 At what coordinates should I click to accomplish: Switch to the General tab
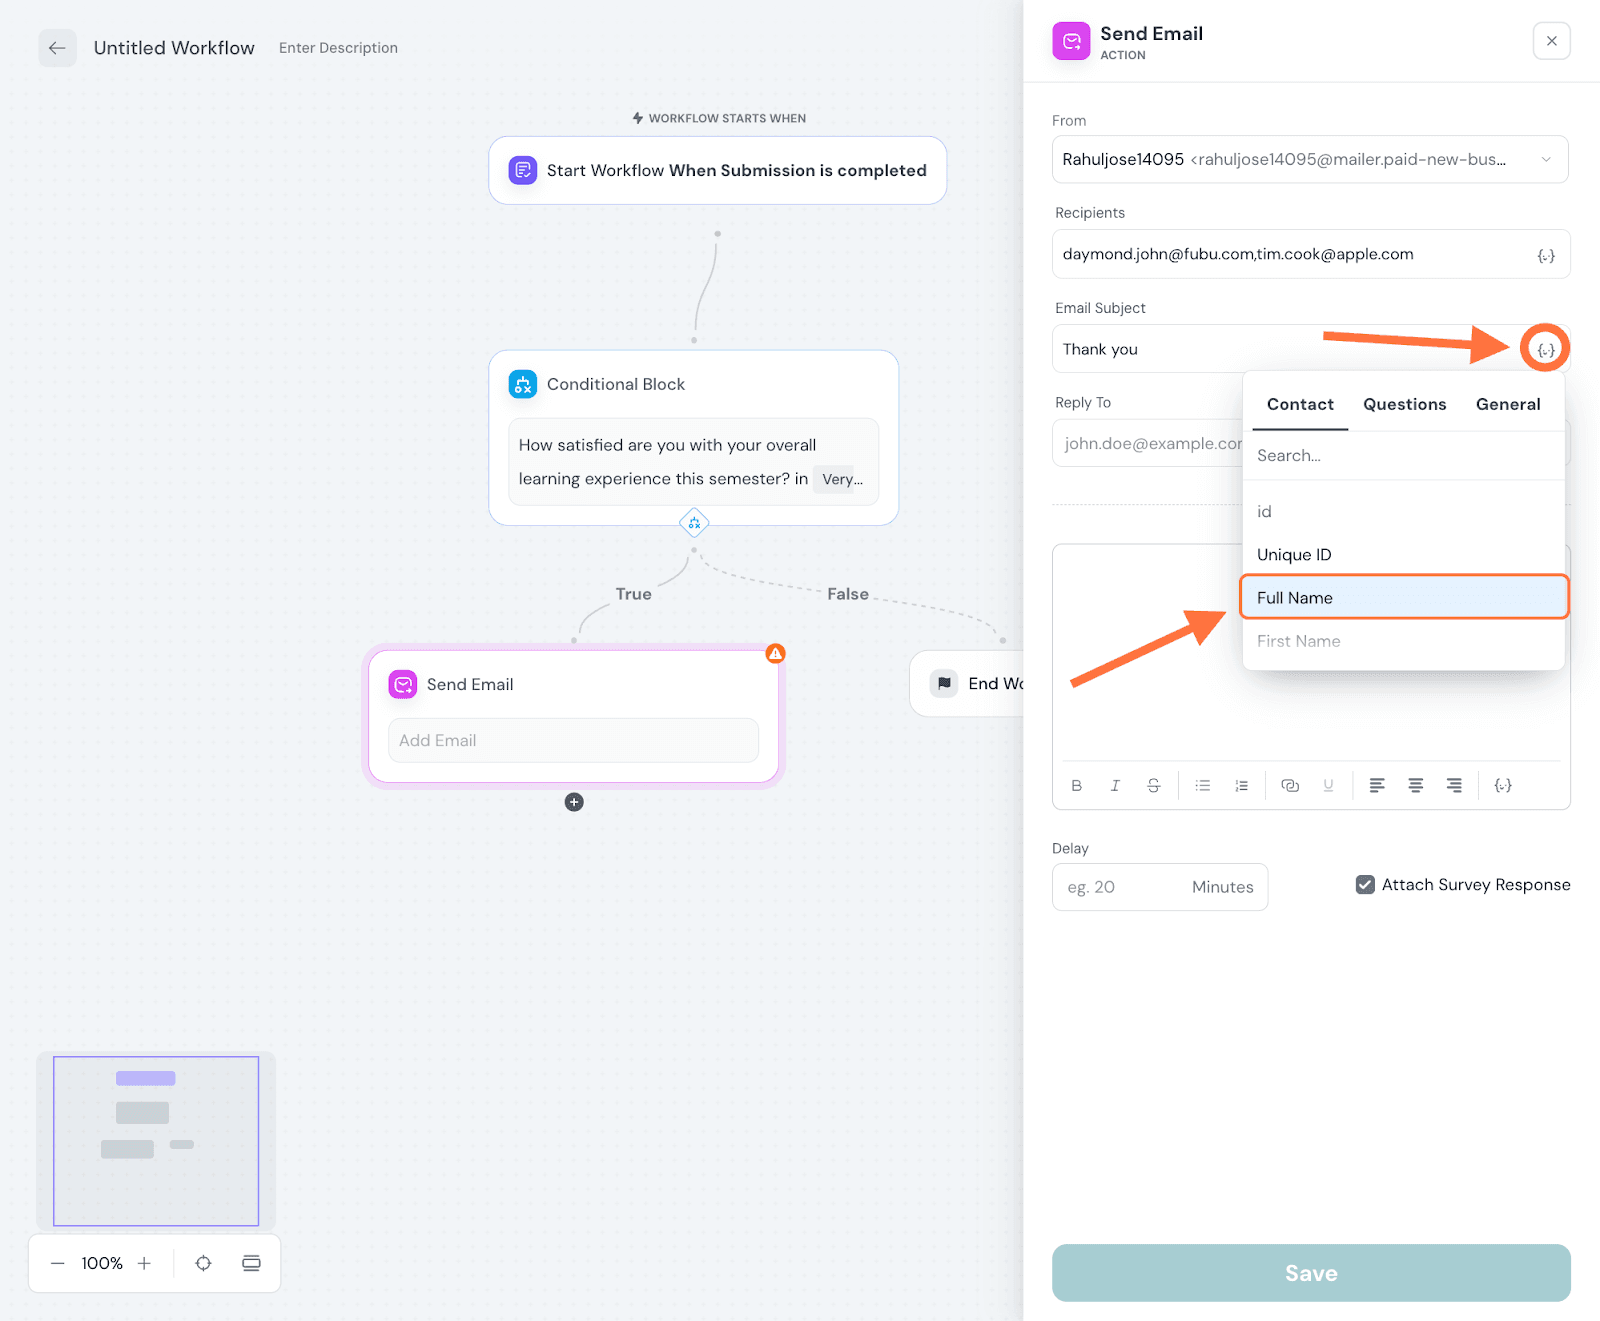1507,404
